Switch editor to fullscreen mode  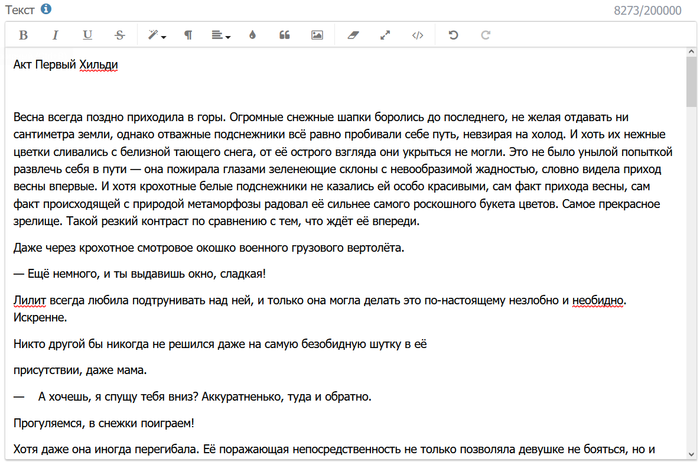[385, 35]
